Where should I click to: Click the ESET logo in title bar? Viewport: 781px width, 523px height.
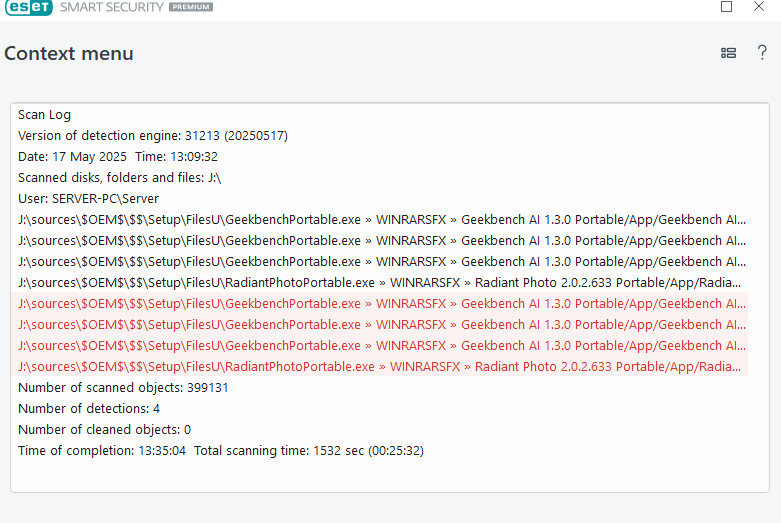click(28, 7)
